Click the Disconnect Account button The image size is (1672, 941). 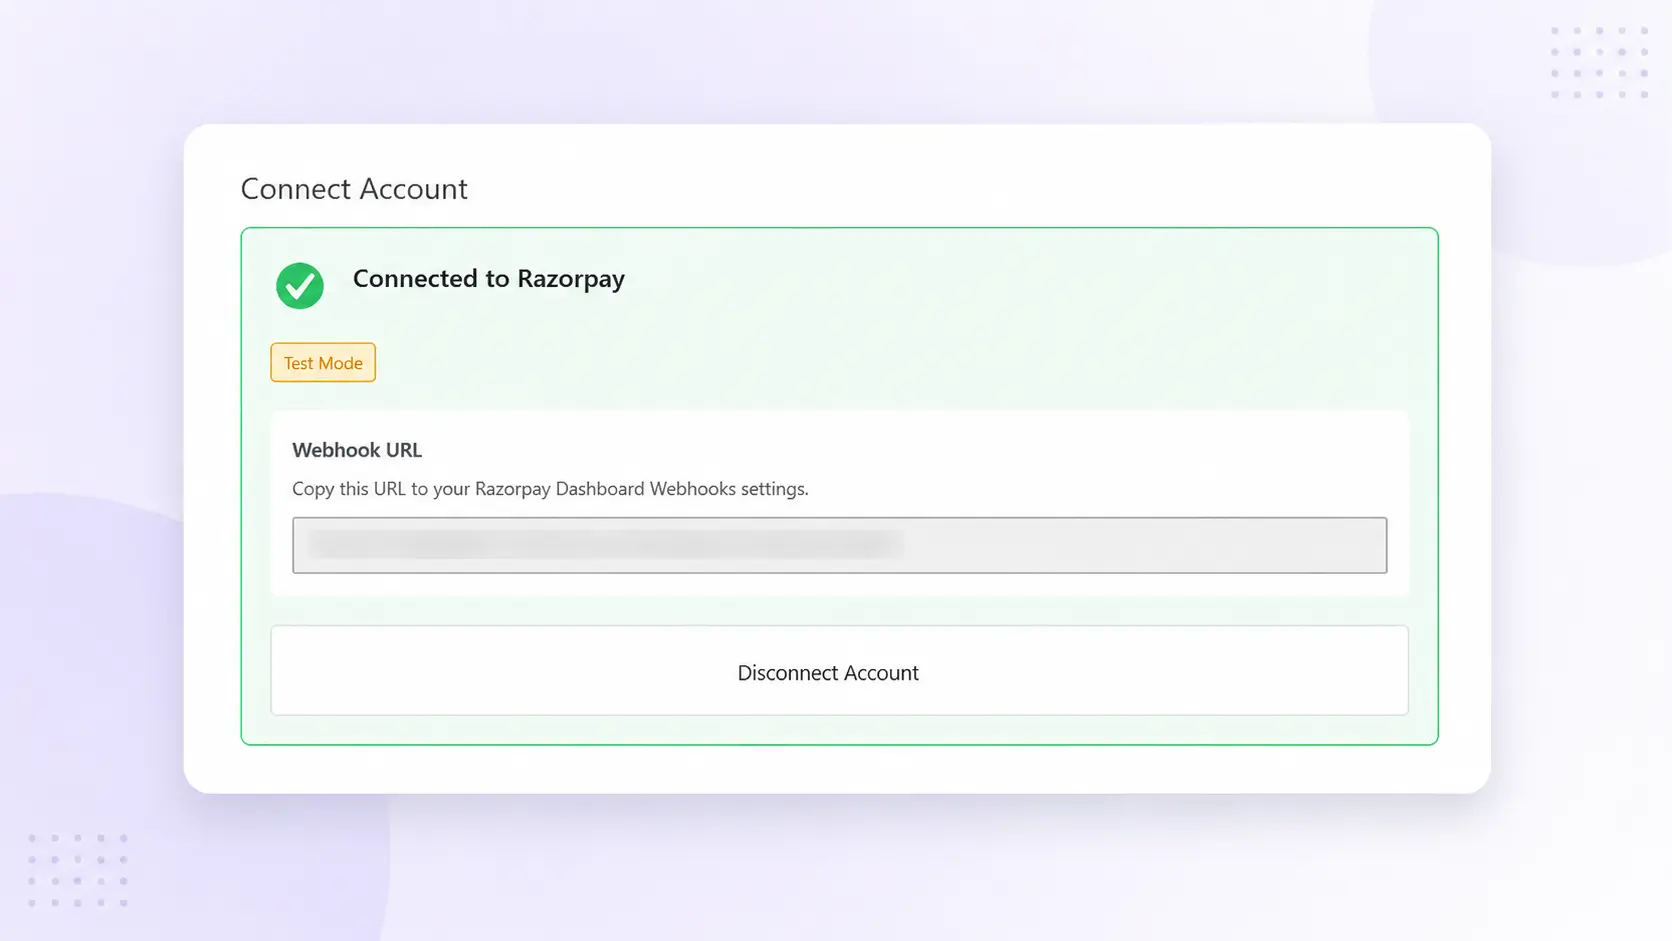click(x=839, y=671)
